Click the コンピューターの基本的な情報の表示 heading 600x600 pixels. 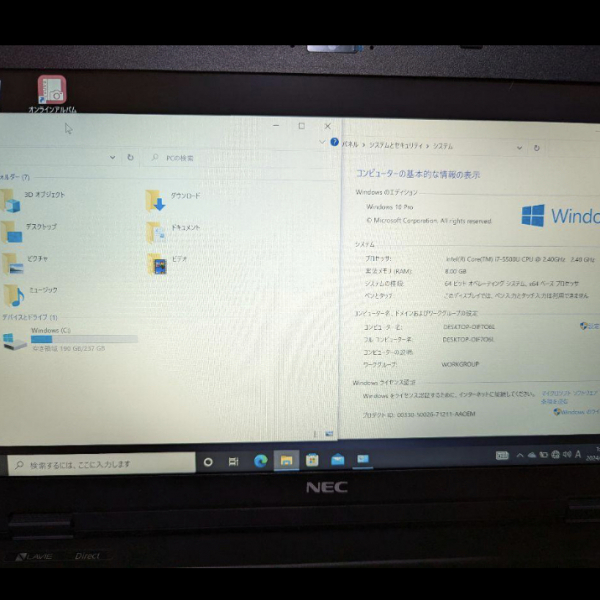[x=418, y=174]
